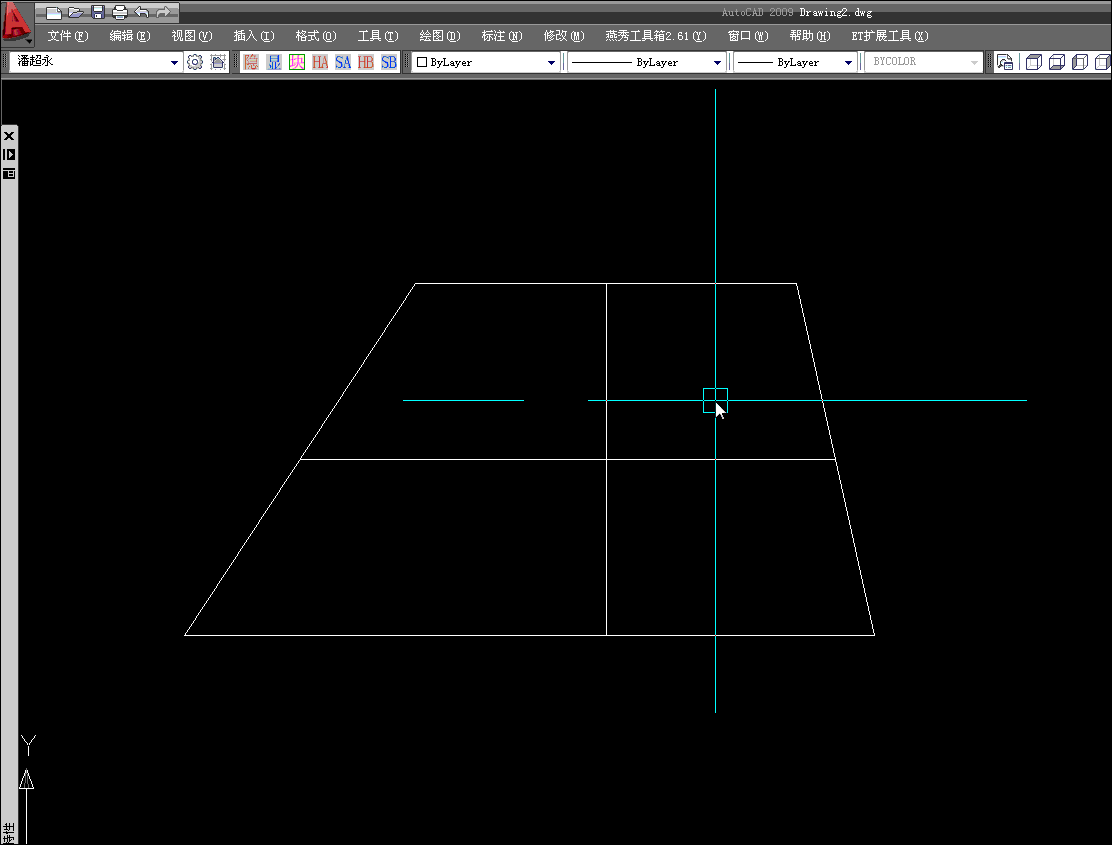The height and width of the screenshot is (845, 1112).
Task: Create a new drawing via New icon
Action: (54, 12)
